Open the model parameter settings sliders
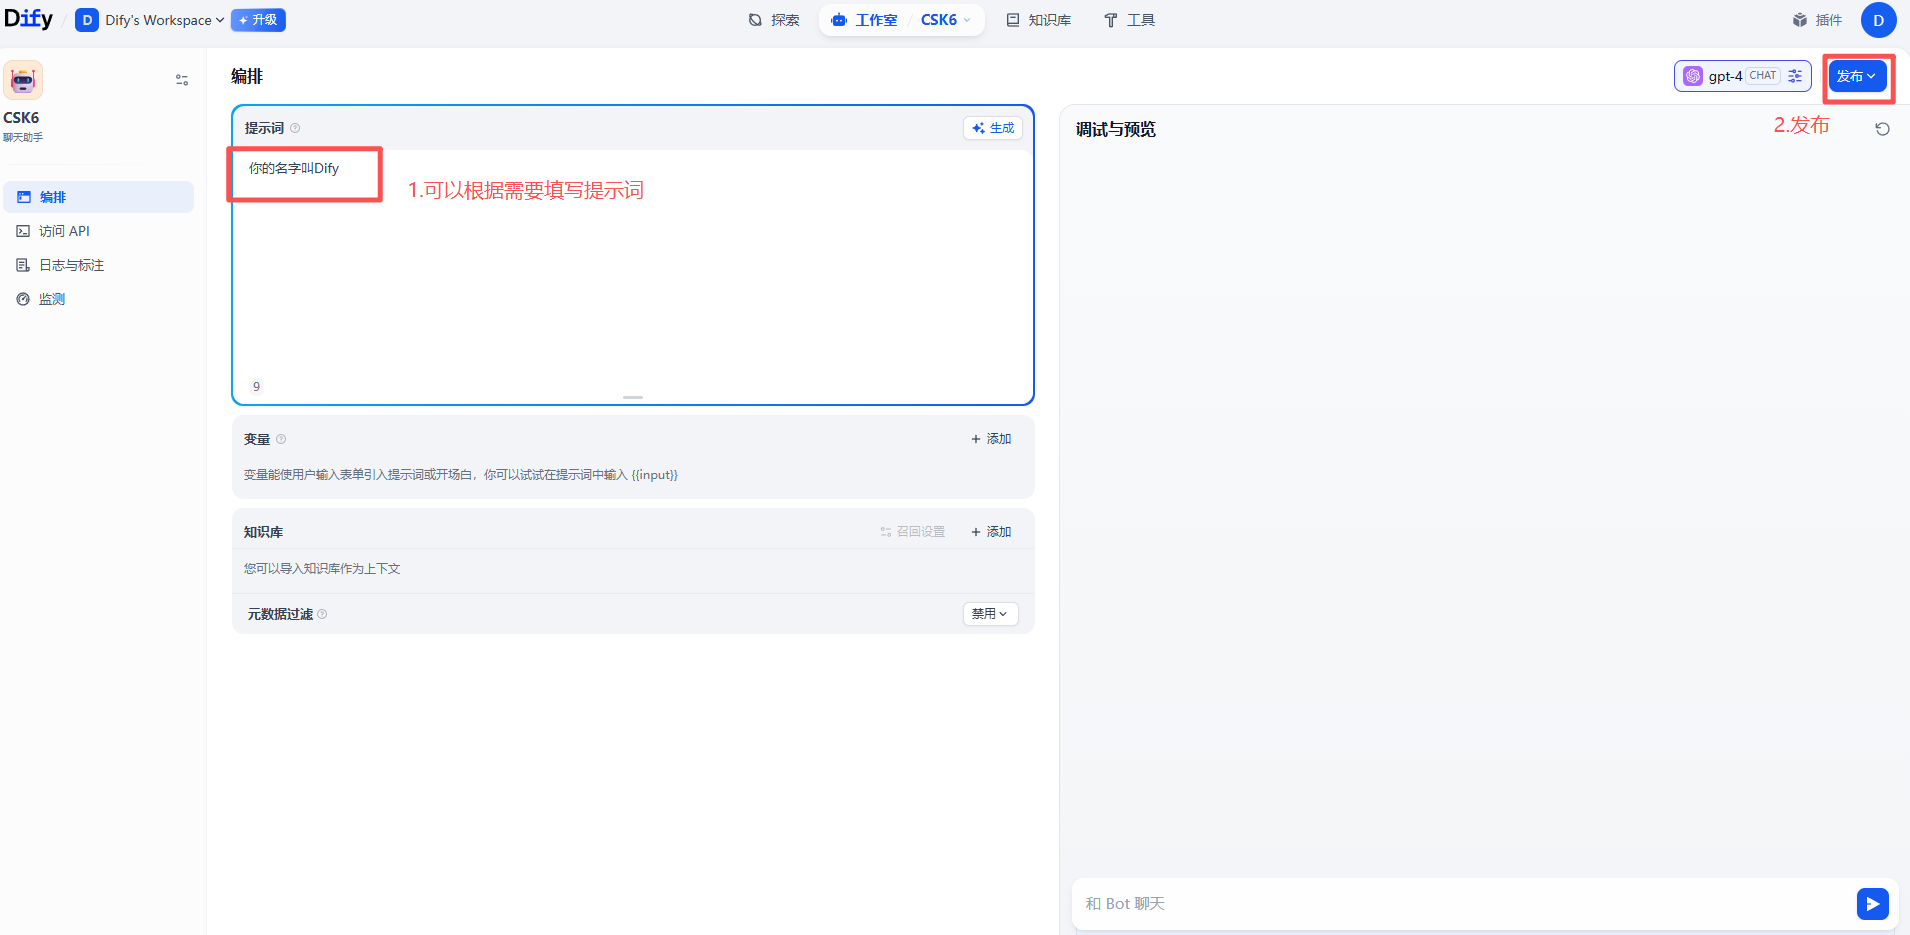1910x935 pixels. point(1795,75)
